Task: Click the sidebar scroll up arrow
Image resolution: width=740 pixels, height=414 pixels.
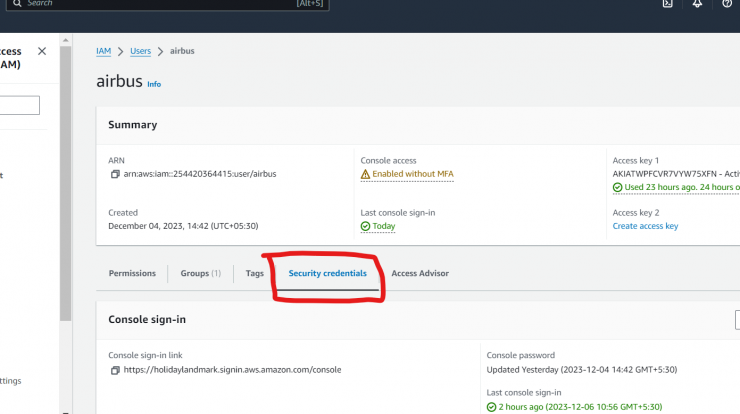Action: tap(66, 40)
